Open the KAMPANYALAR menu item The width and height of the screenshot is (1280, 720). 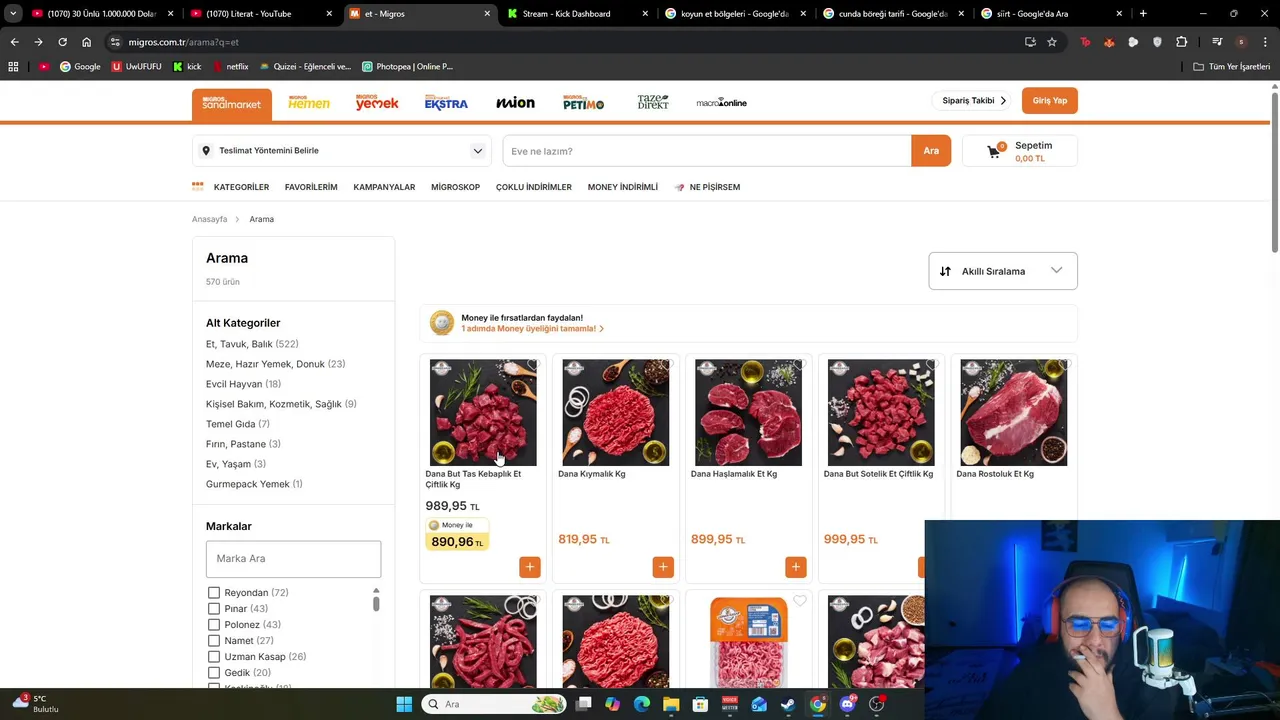point(384,187)
